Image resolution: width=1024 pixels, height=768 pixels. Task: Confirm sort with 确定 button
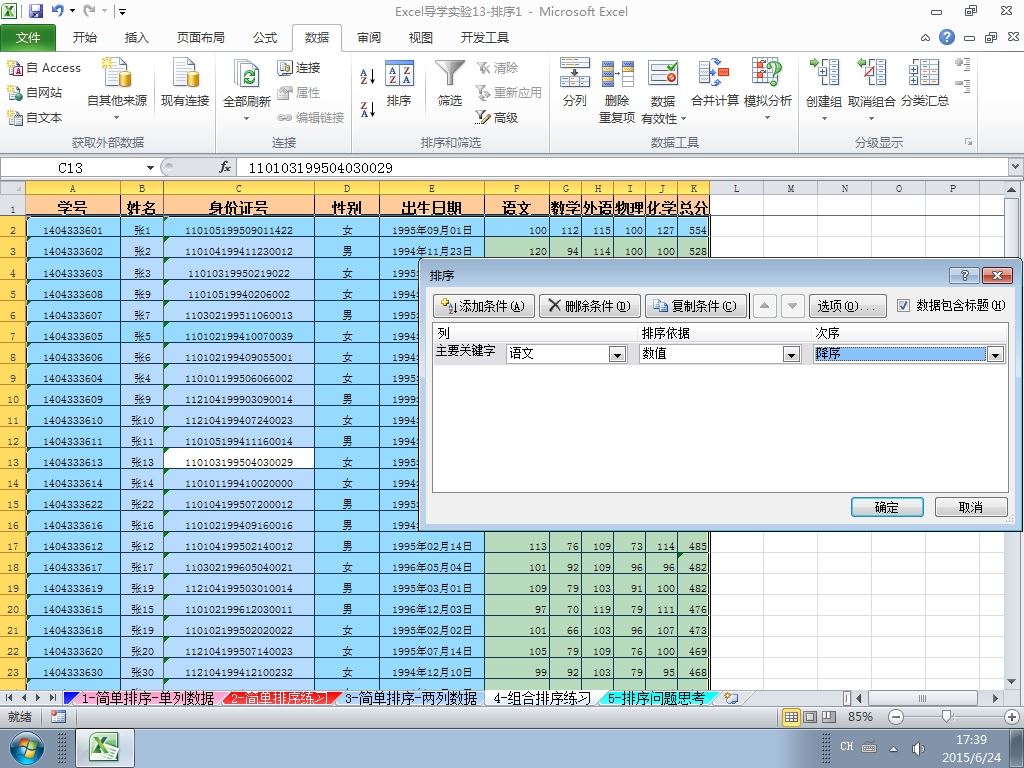pos(887,507)
